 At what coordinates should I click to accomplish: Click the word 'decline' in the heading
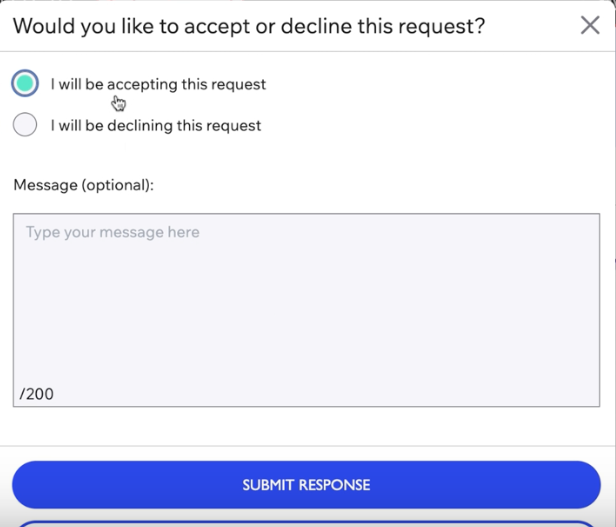point(316,26)
